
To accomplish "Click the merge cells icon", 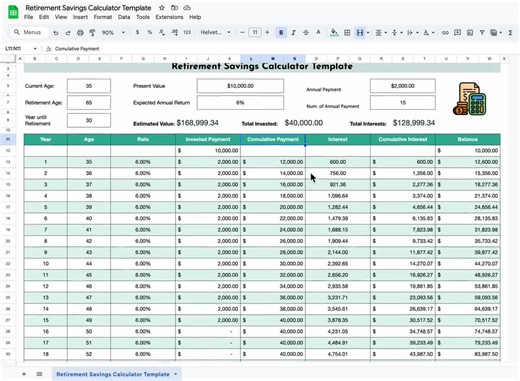I will pos(360,33).
